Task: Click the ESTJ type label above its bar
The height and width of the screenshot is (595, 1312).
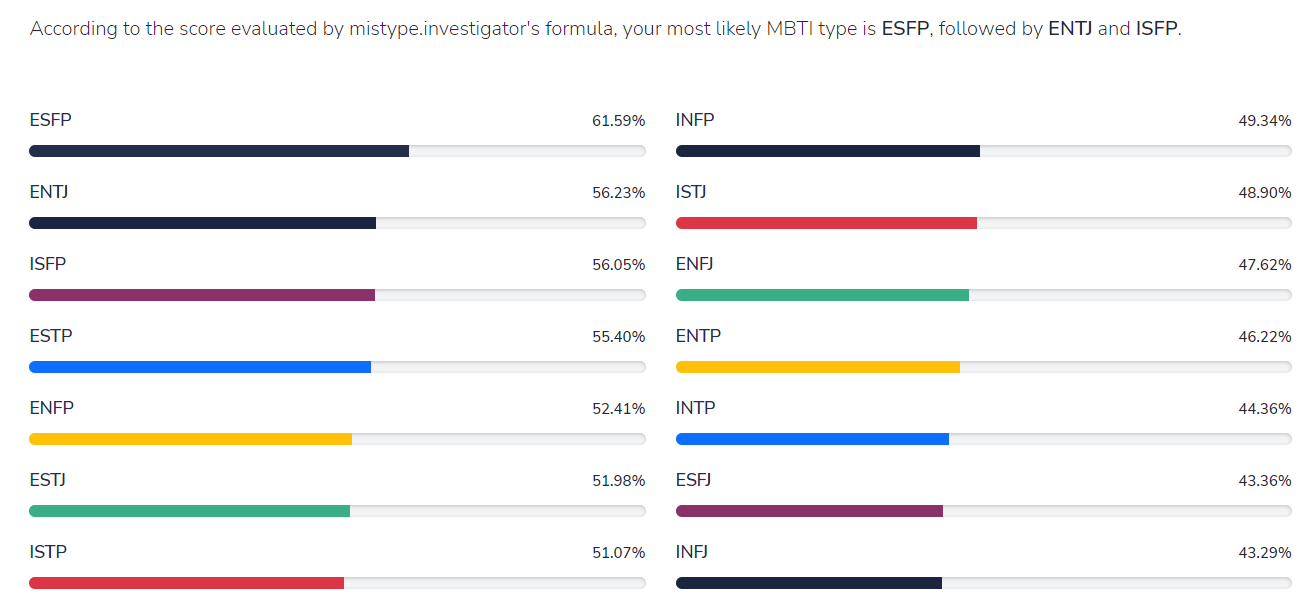Action: [48, 480]
